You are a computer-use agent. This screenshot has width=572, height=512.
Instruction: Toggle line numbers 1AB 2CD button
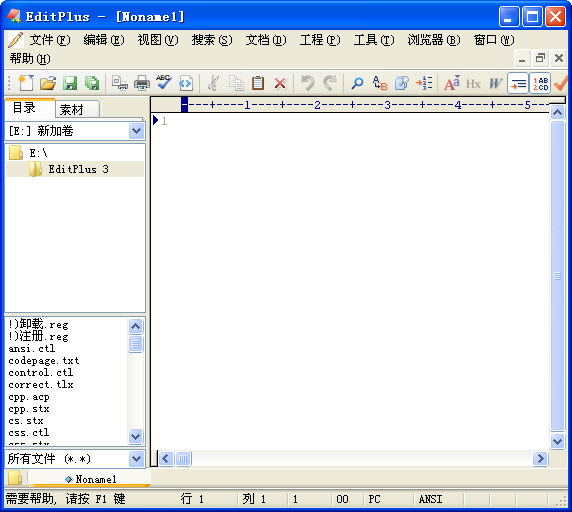540,84
